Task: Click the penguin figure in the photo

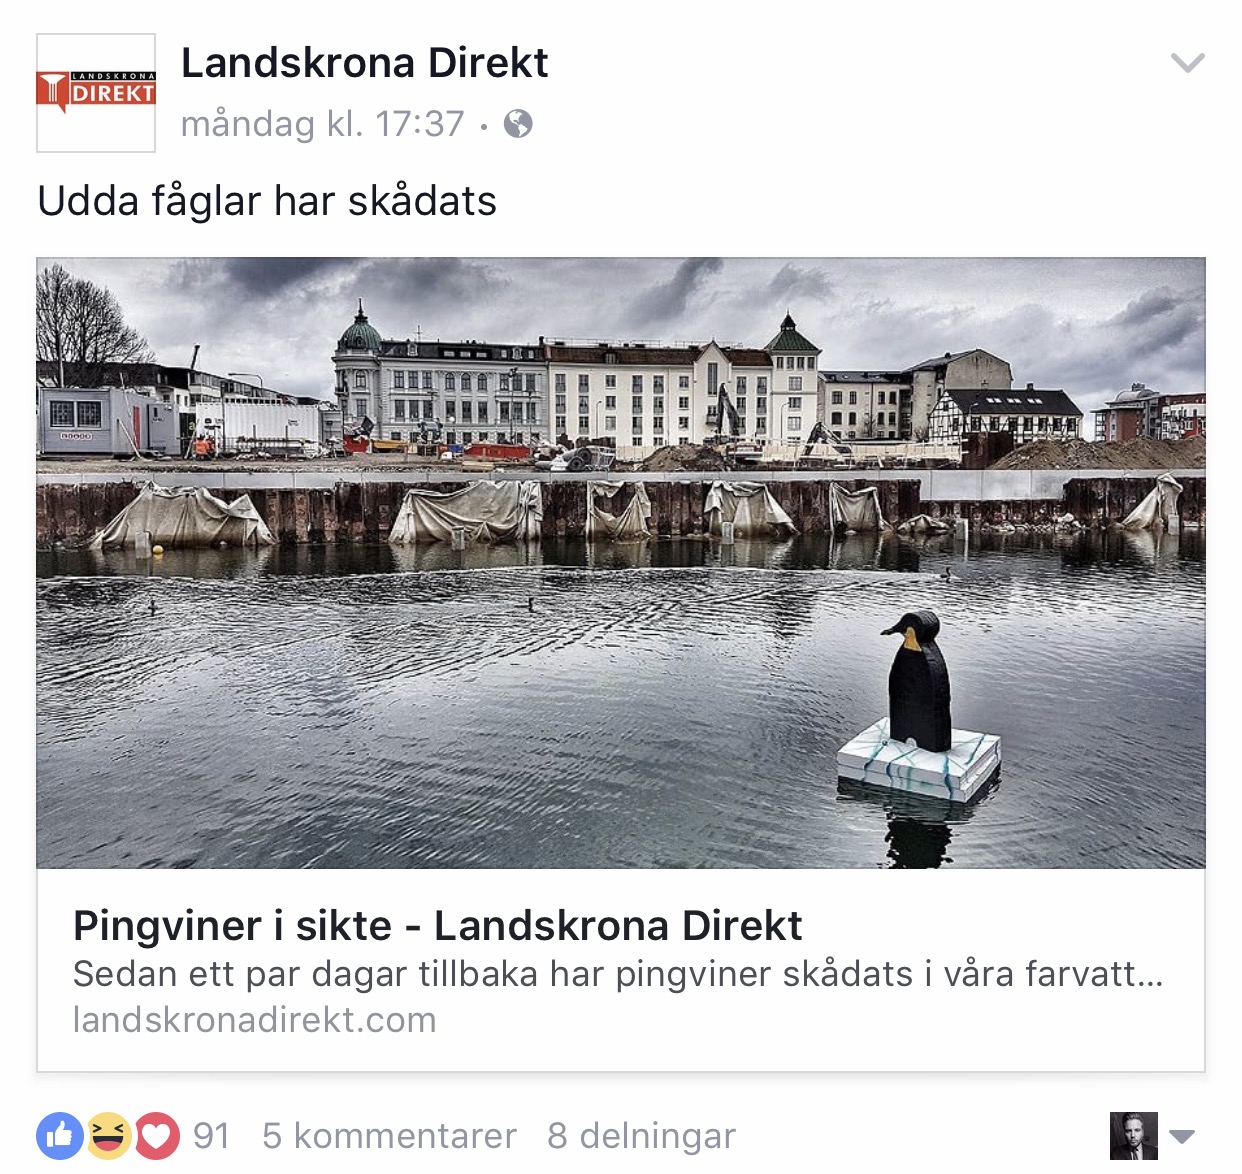Action: [917, 682]
